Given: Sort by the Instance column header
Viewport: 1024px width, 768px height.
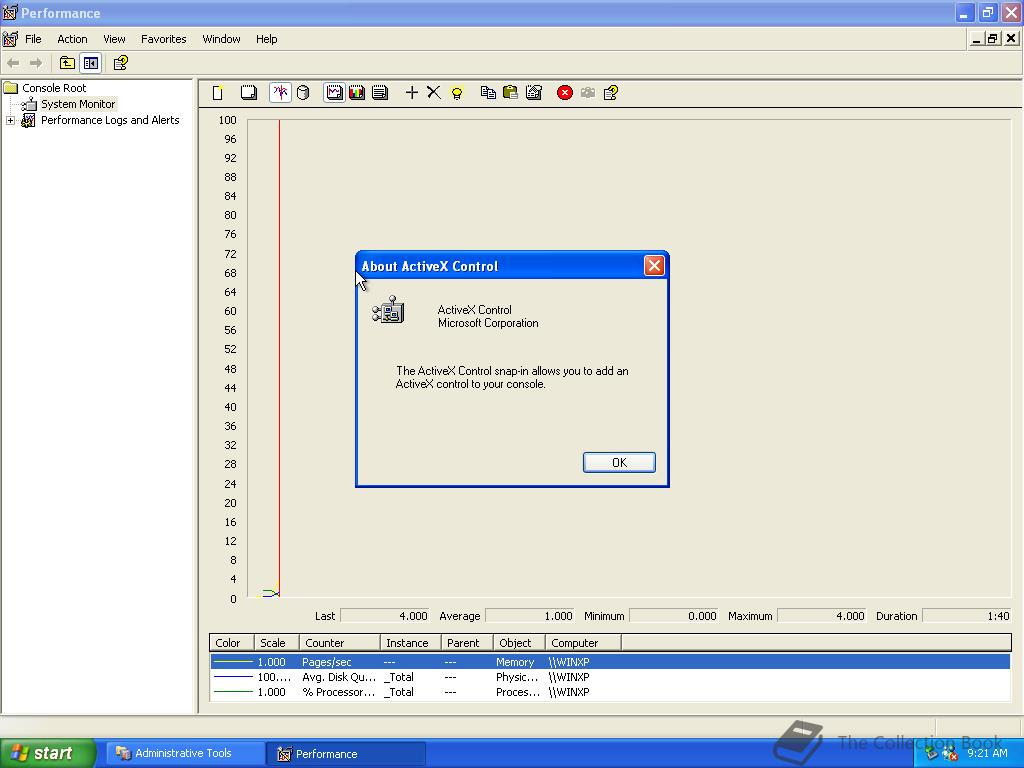Looking at the screenshot, I should pyautogui.click(x=411, y=643).
